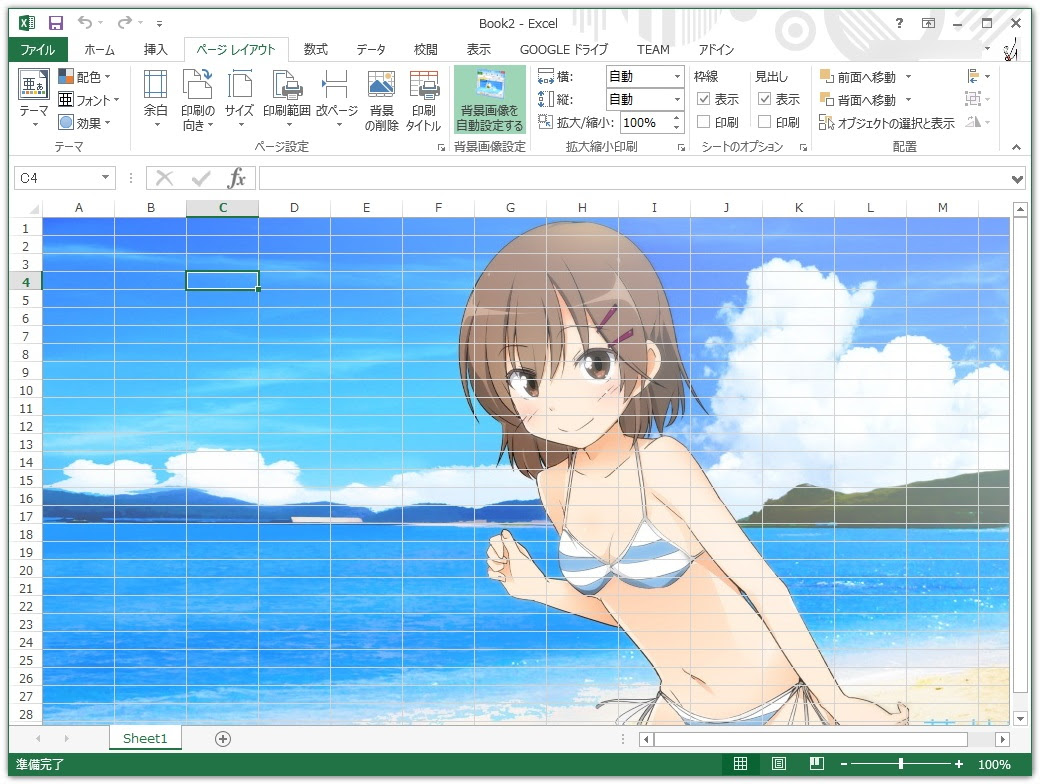This screenshot has height=784, width=1040.
Task: Open quick access toolbar customize arrow
Action: click(159, 24)
